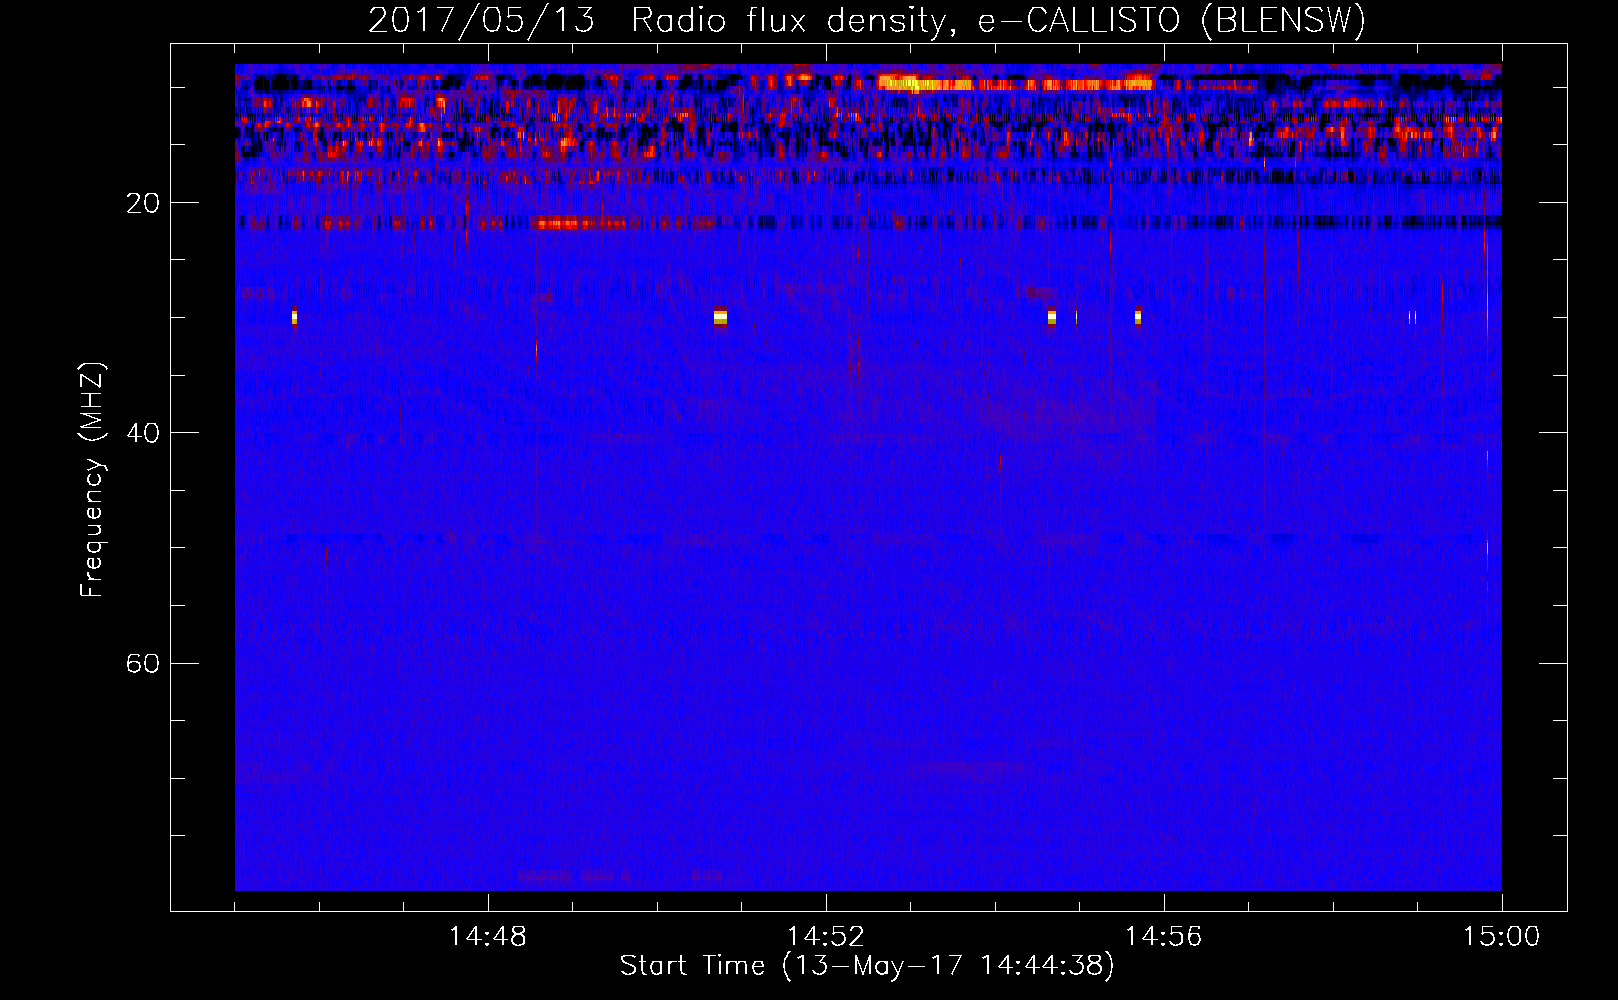Click the bright burst marker near 14:51
The image size is (1618, 1000).
(720, 318)
